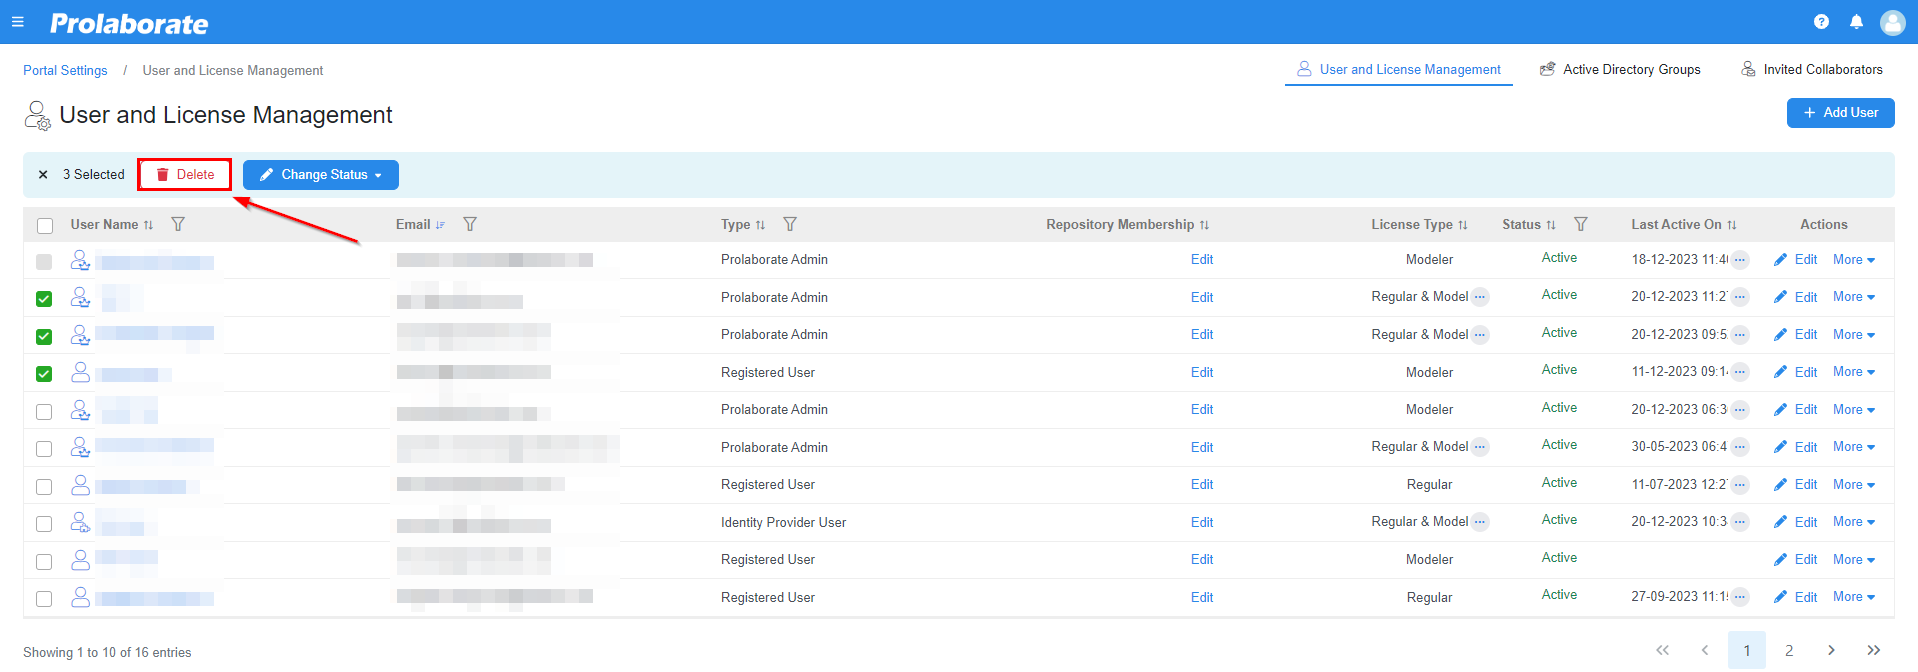Go to the next page arrow
The image size is (1918, 672).
click(1831, 650)
